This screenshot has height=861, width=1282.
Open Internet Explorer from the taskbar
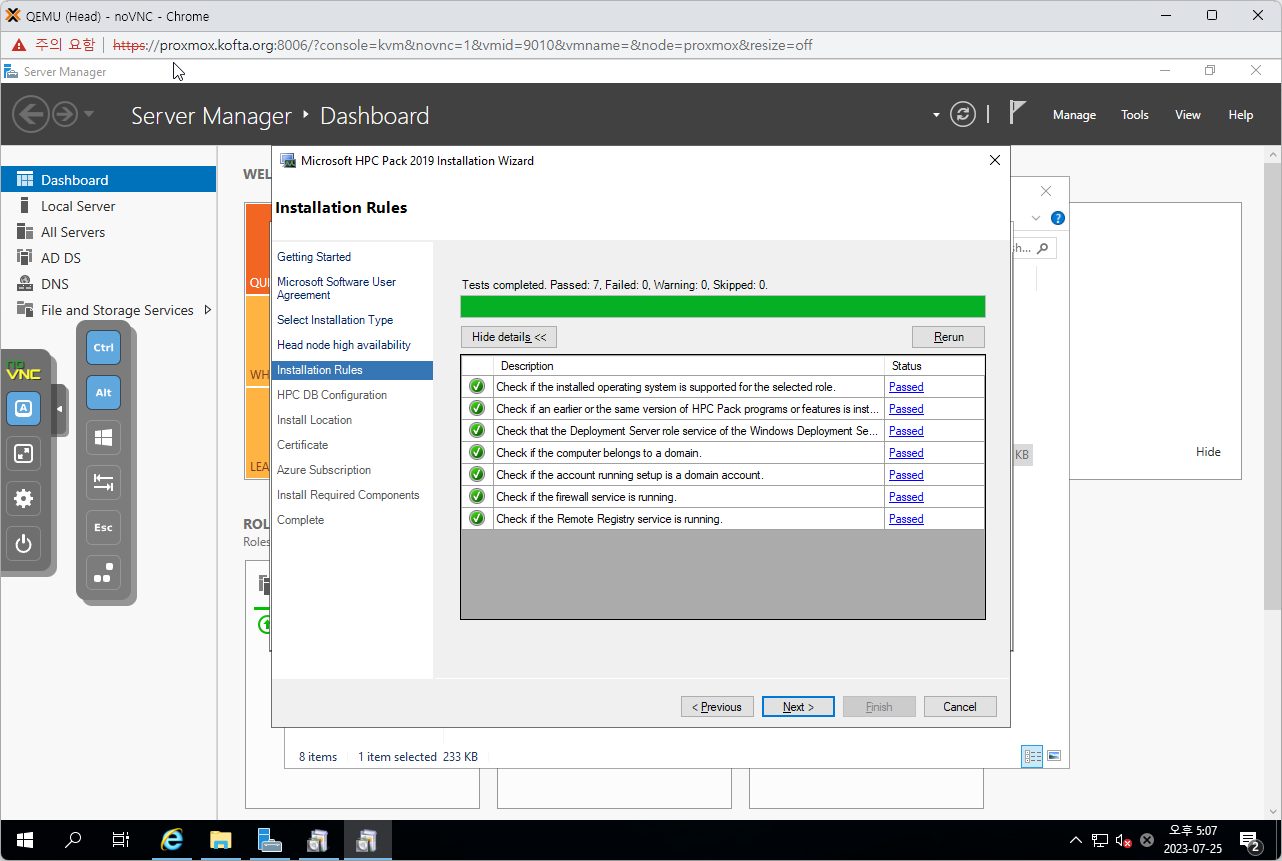[x=172, y=840]
